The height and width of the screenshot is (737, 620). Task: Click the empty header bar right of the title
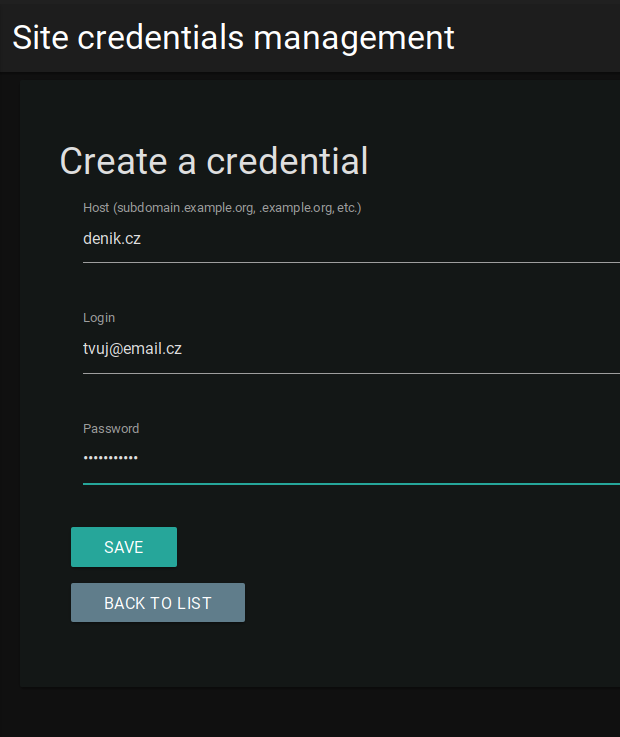tap(540, 37)
